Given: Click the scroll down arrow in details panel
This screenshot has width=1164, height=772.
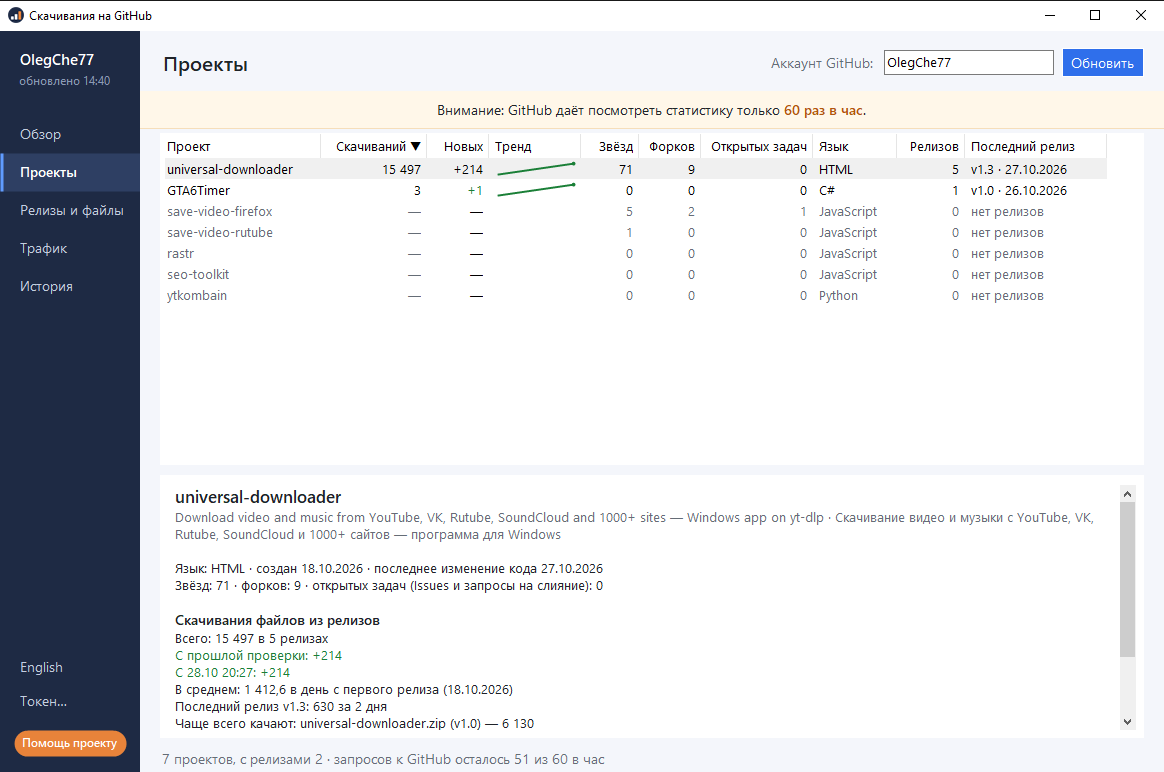Looking at the screenshot, I should click(x=1128, y=722).
